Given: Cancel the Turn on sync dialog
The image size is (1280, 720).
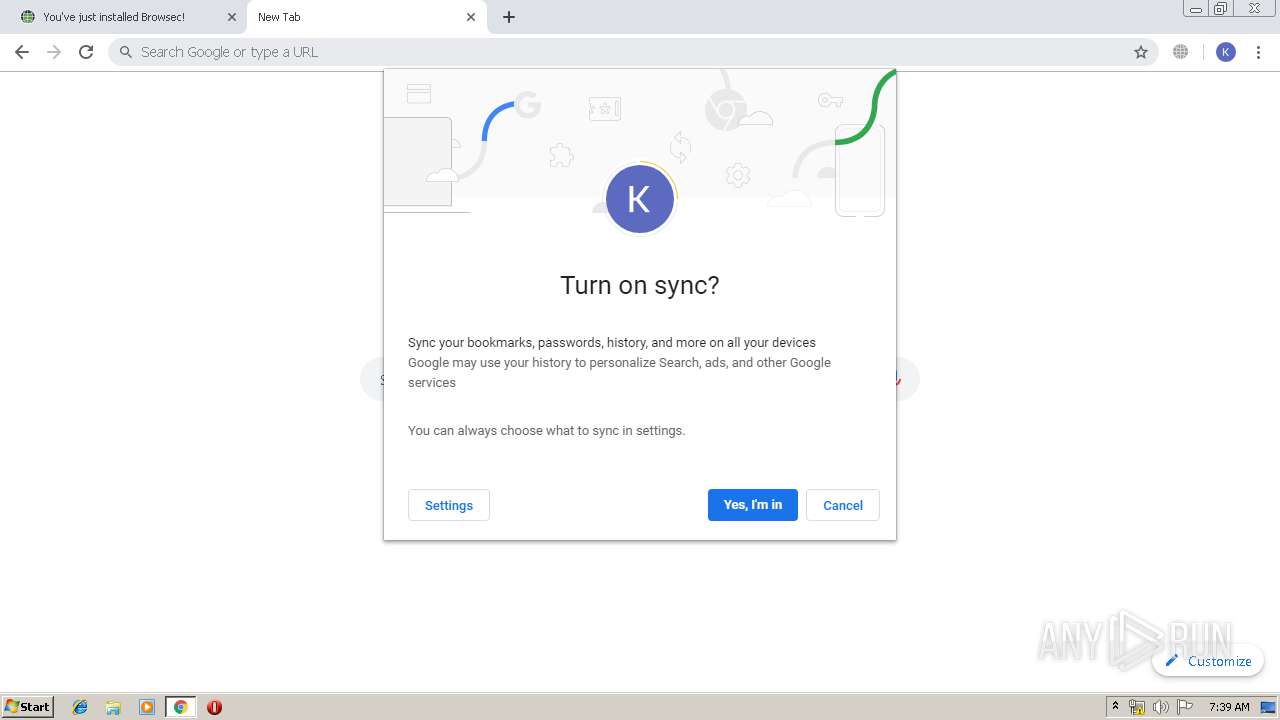Looking at the screenshot, I should tap(843, 505).
